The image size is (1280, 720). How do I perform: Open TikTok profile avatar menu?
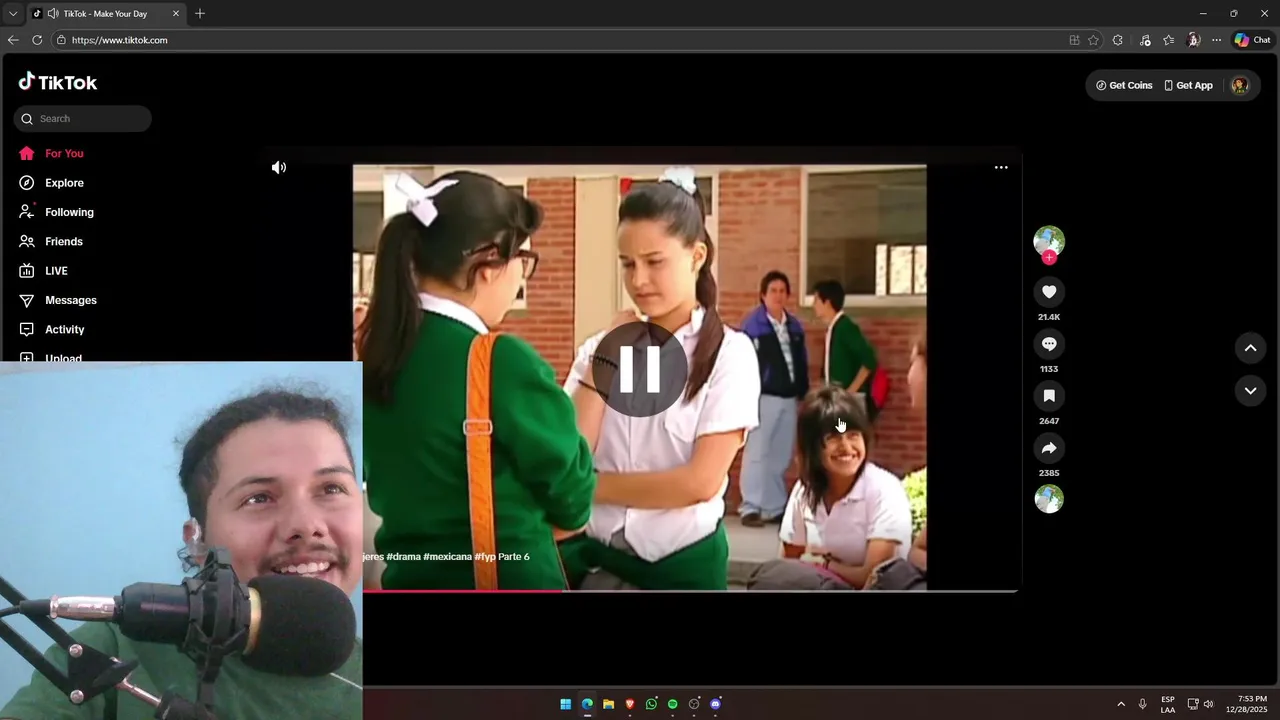[1240, 86]
